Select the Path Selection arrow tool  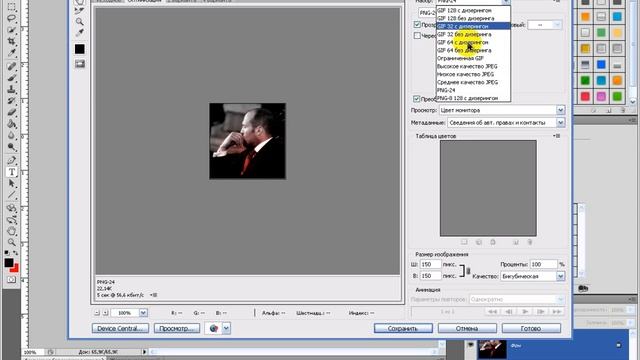point(11,183)
